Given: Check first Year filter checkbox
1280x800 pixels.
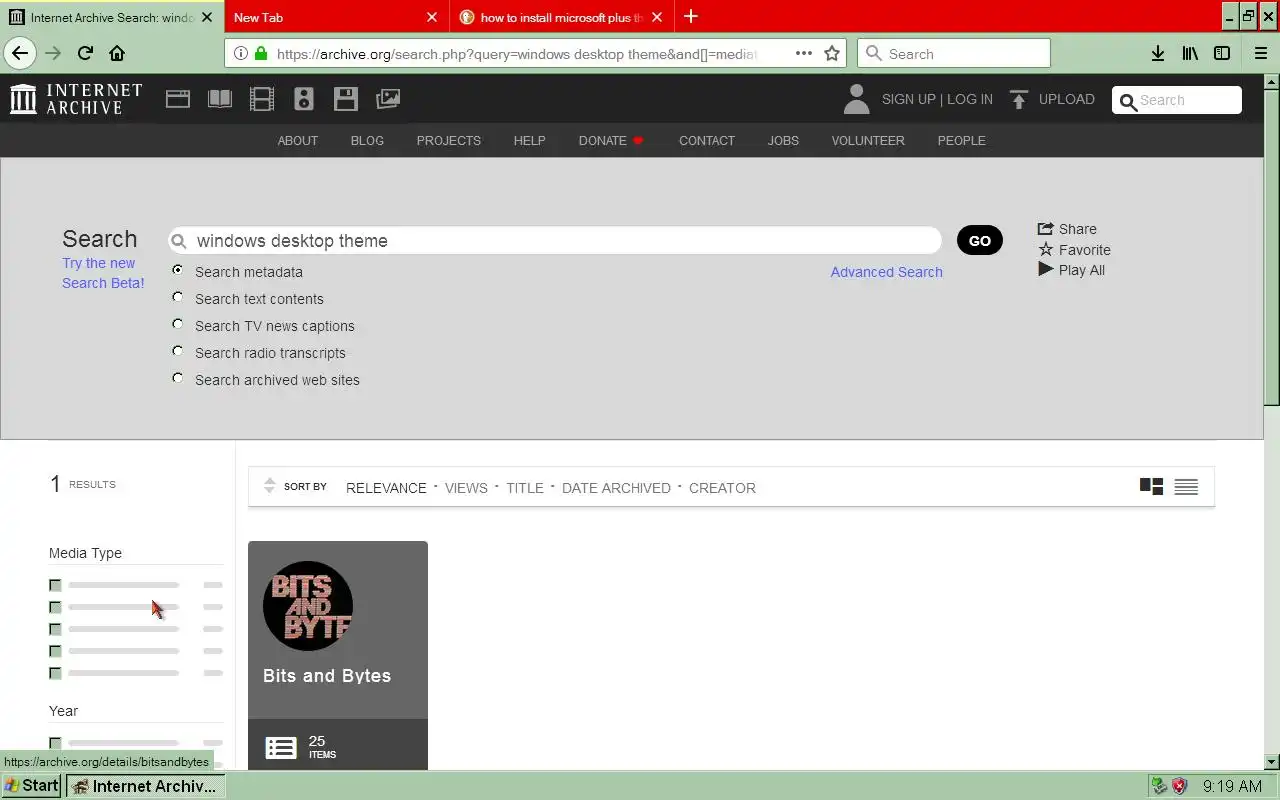Looking at the screenshot, I should pyautogui.click(x=55, y=743).
